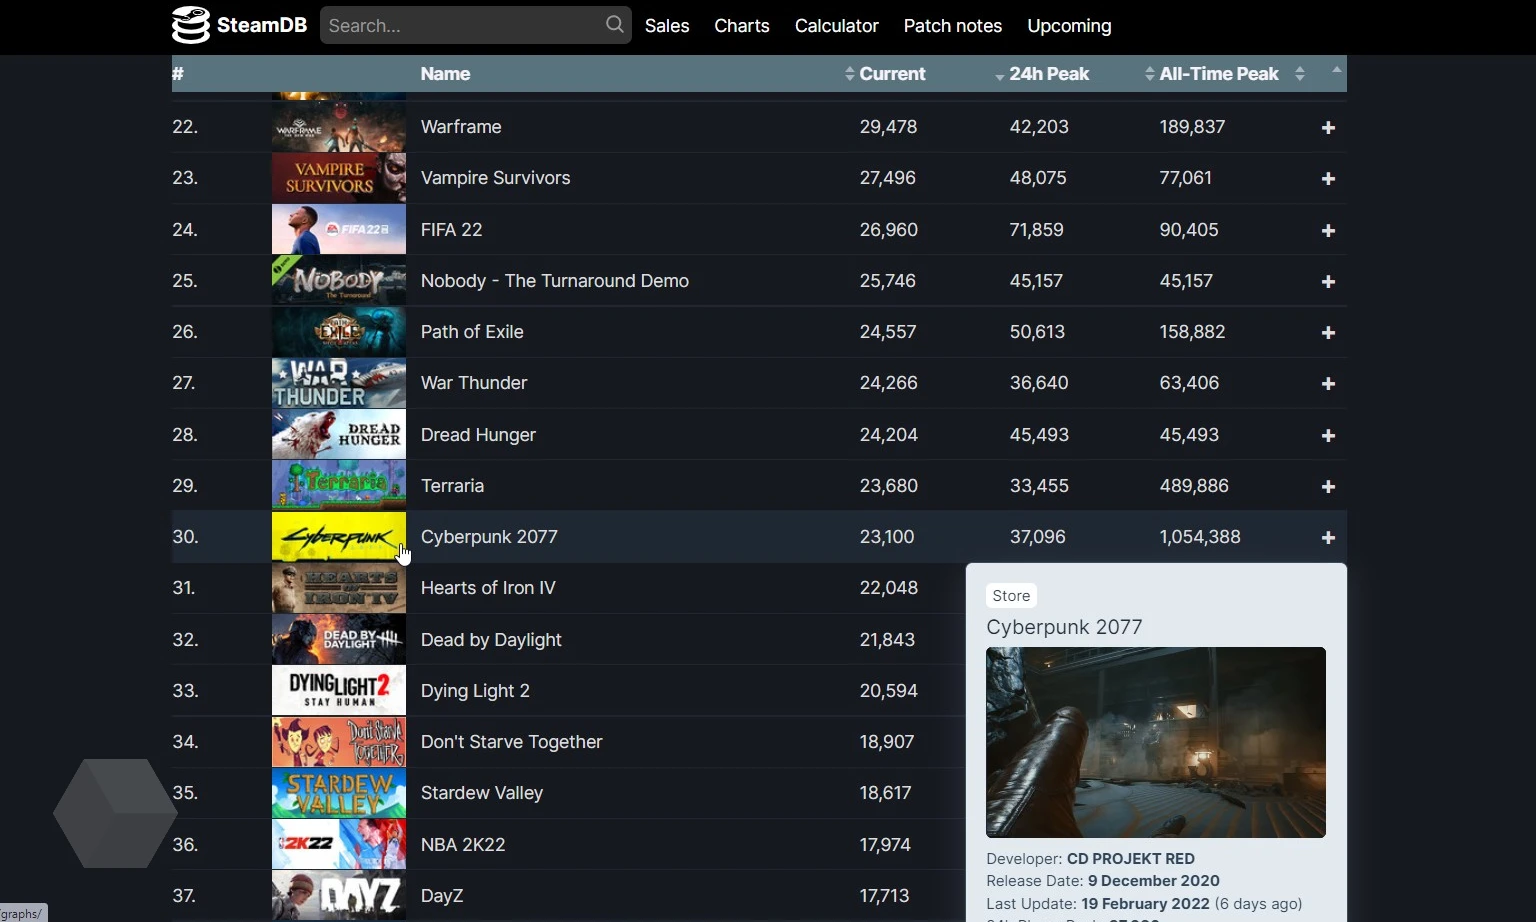Open the Upcoming page
This screenshot has width=1536, height=922.
coord(1069,26)
